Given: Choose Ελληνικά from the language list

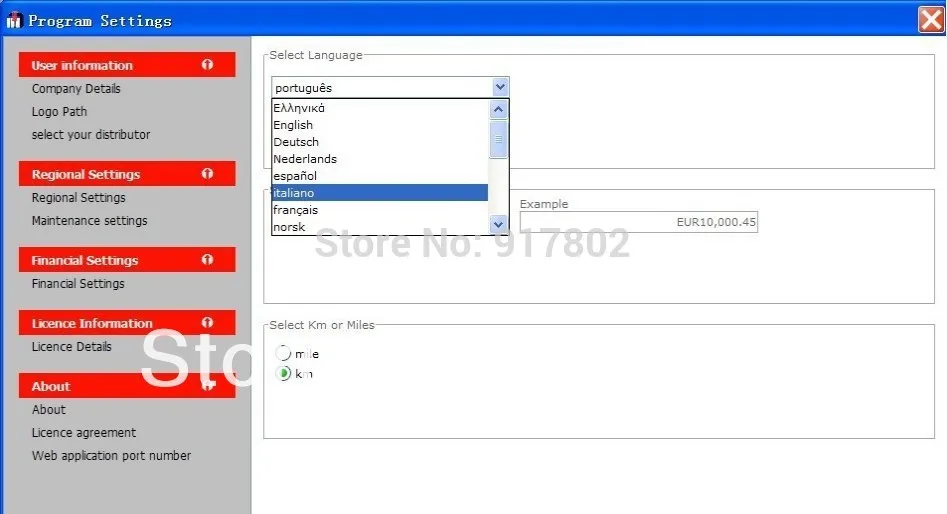Looking at the screenshot, I should 380,108.
